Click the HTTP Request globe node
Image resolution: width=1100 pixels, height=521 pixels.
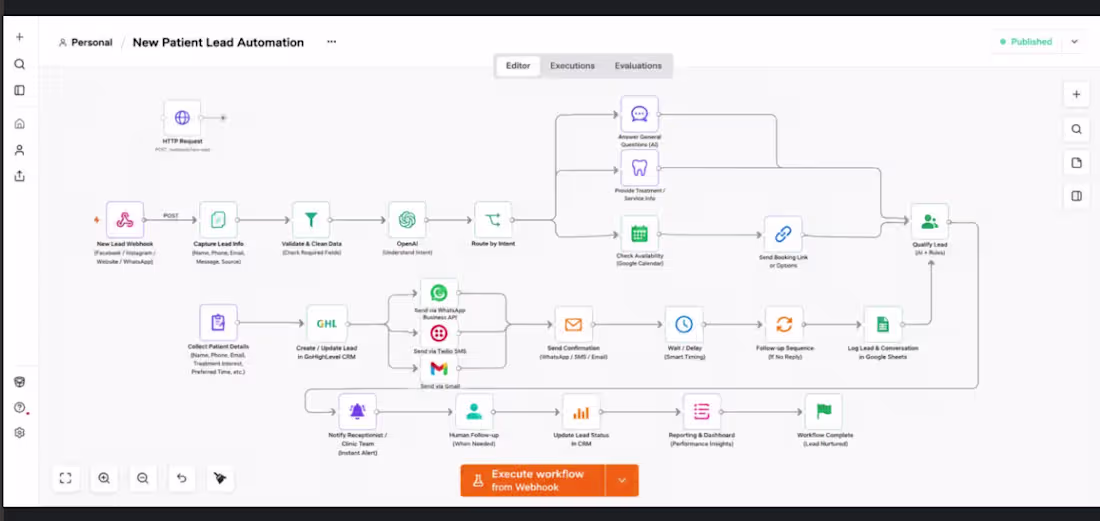(x=182, y=117)
